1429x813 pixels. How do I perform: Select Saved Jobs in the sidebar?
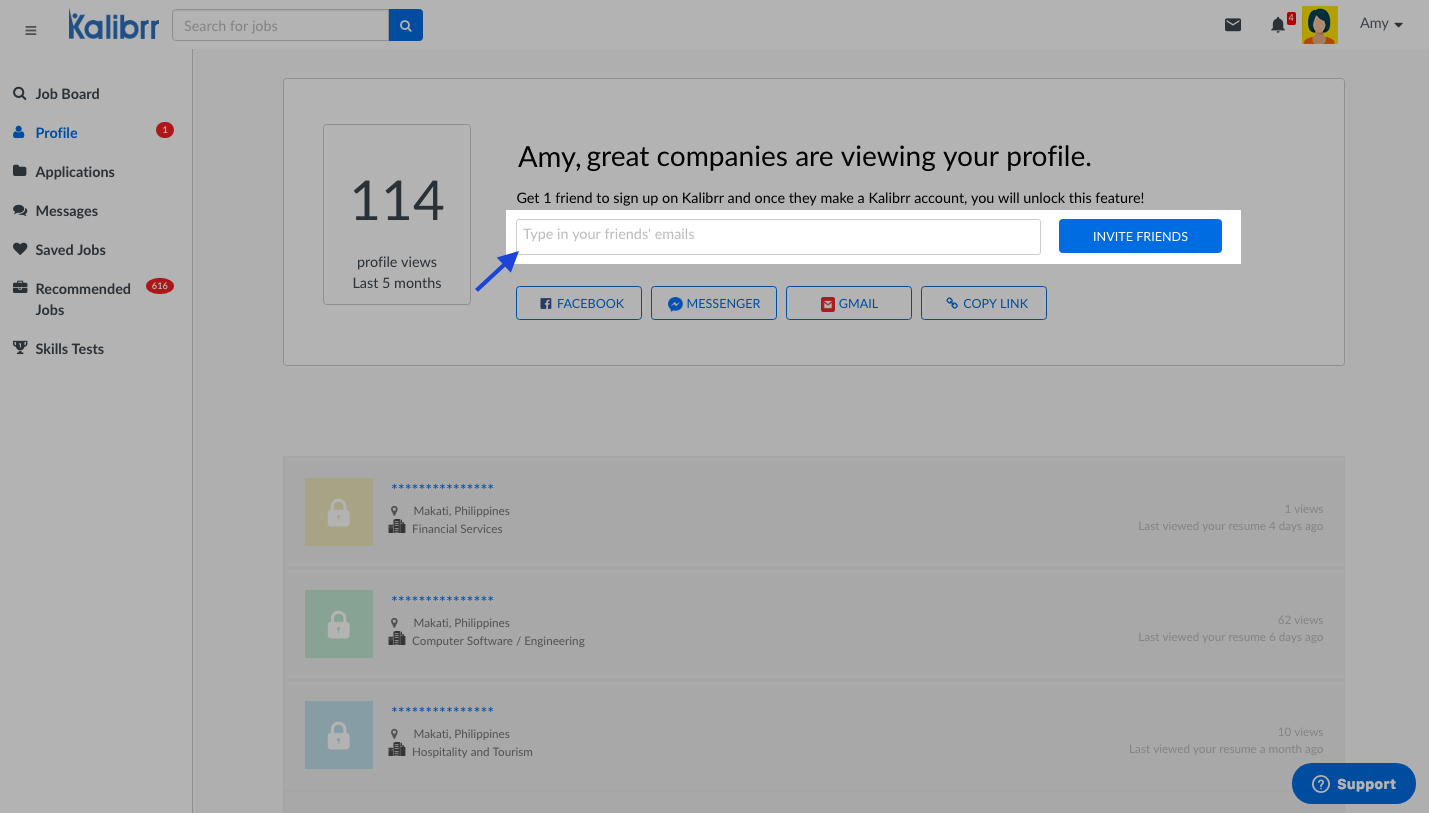click(70, 250)
